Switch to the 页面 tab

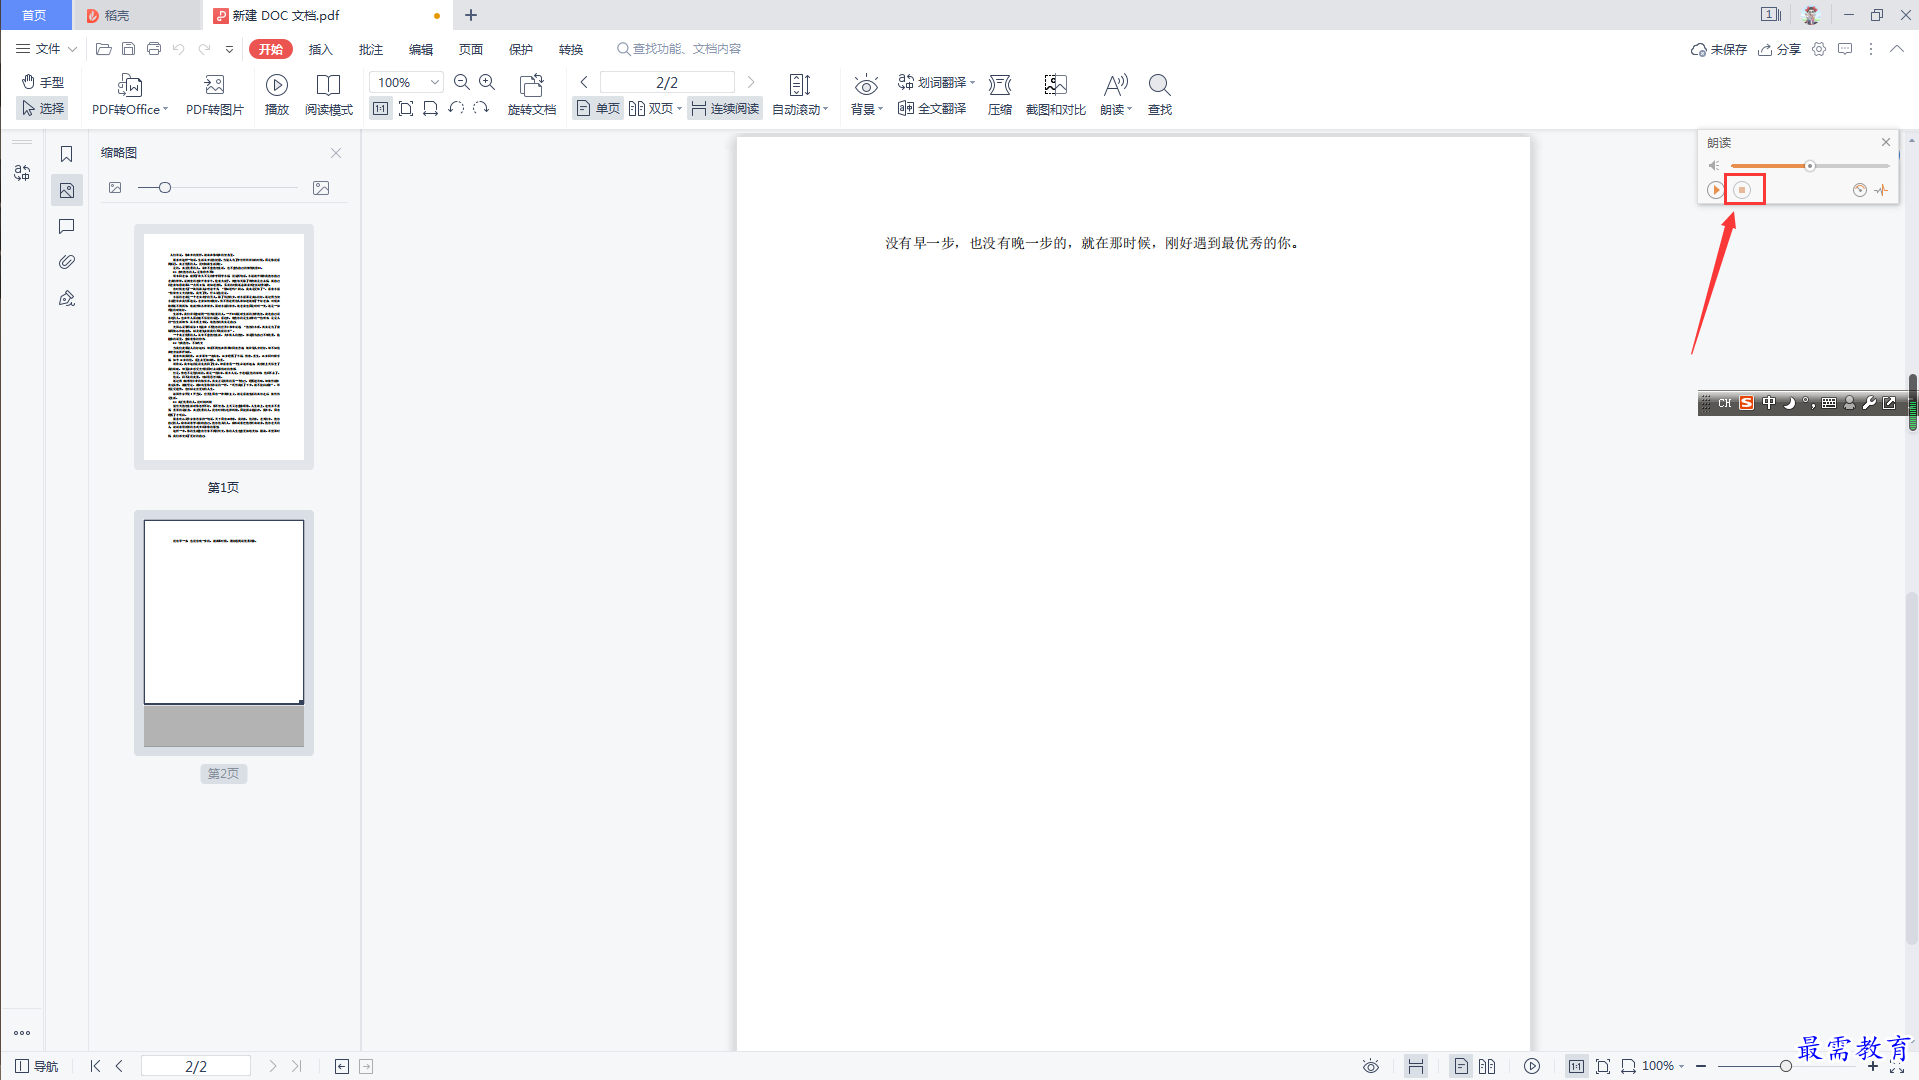[x=471, y=49]
